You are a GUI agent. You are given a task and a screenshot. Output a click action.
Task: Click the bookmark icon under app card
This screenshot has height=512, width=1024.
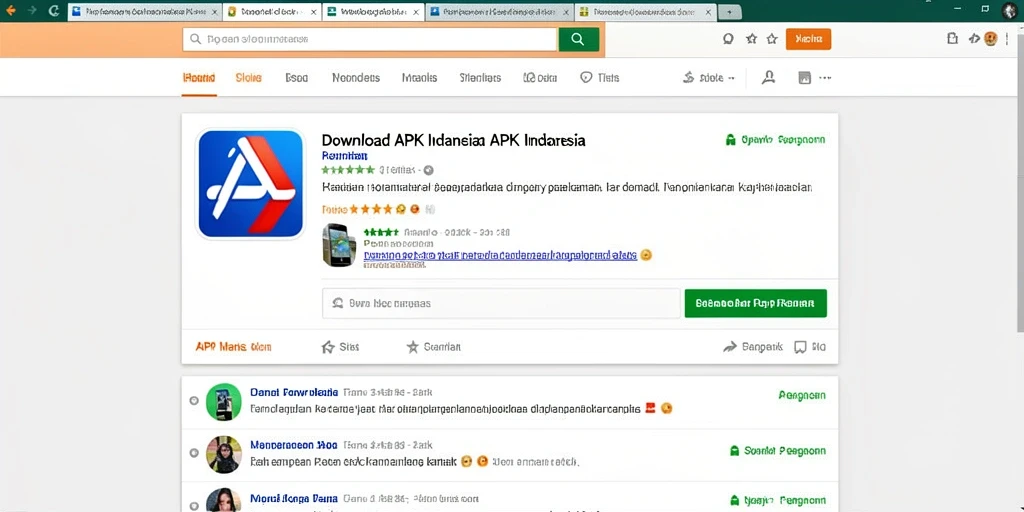(800, 347)
